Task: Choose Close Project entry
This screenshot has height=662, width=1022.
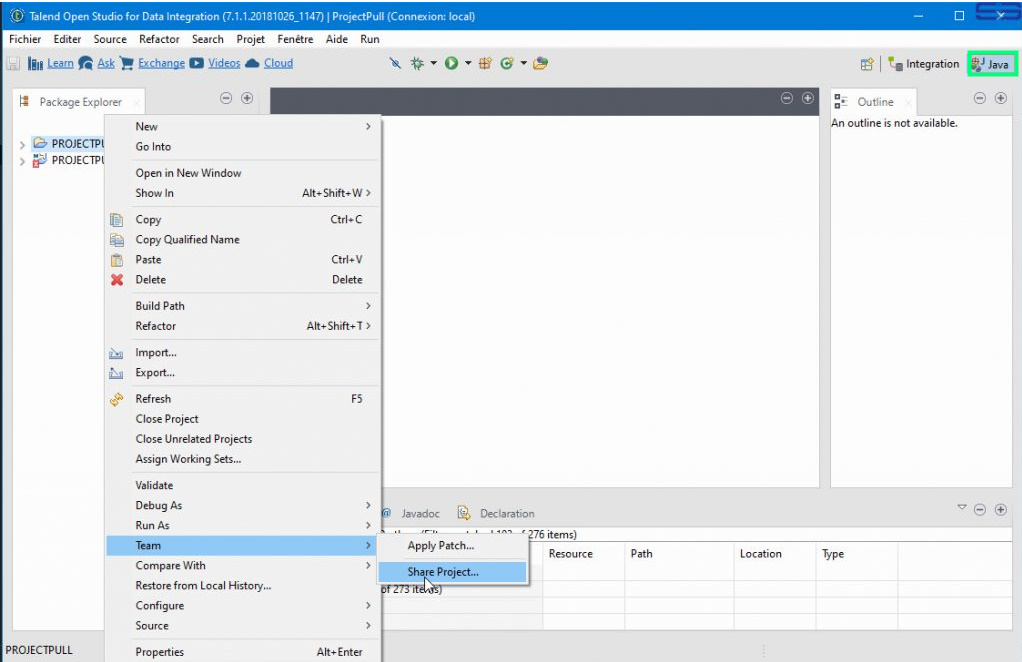Action: pyautogui.click(x=242, y=419)
